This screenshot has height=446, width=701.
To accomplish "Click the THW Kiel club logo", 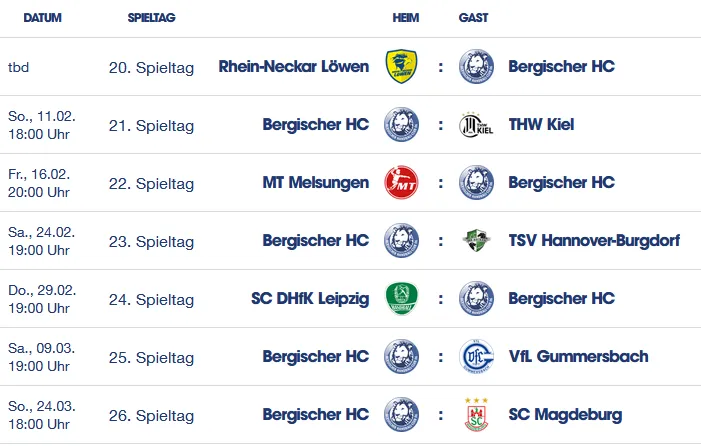I will (x=476, y=125).
